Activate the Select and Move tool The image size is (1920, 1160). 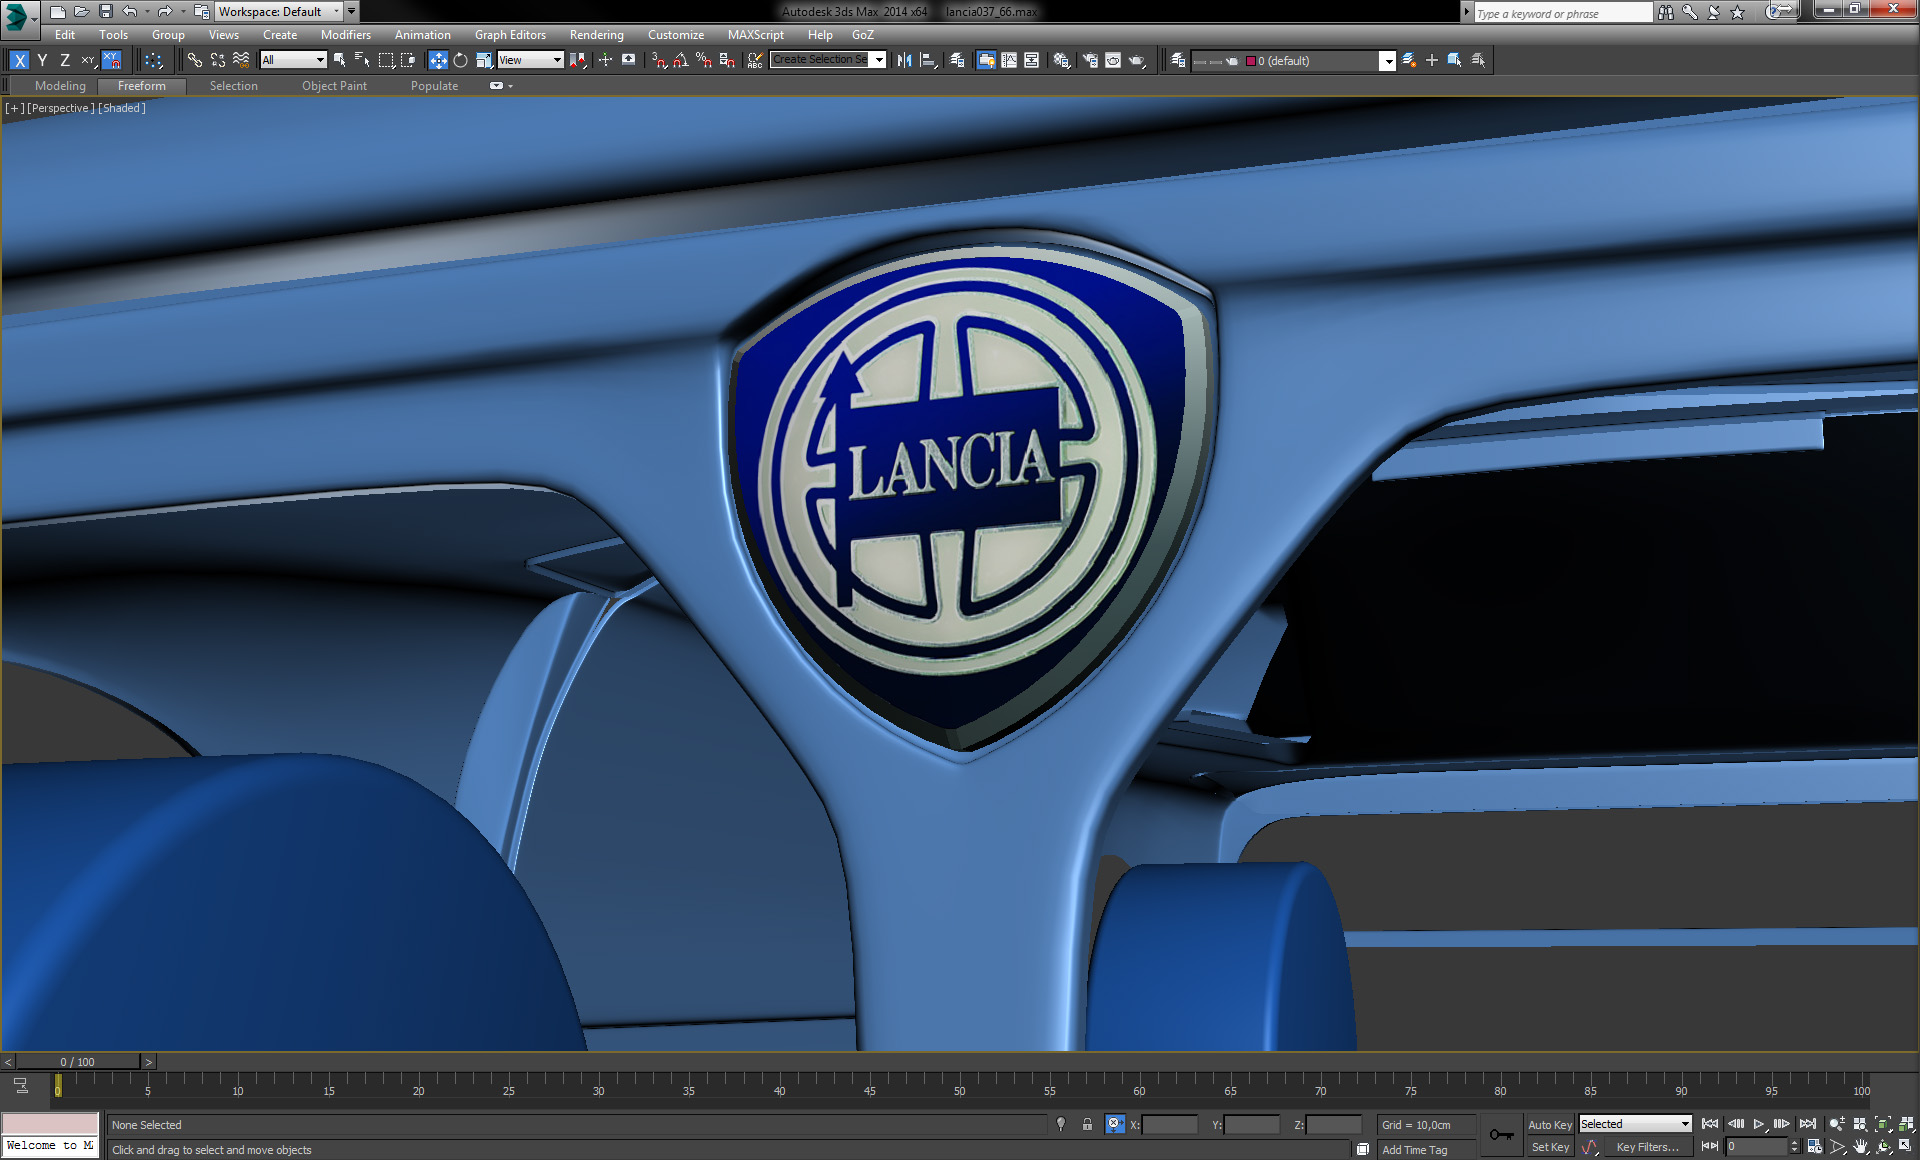point(438,60)
